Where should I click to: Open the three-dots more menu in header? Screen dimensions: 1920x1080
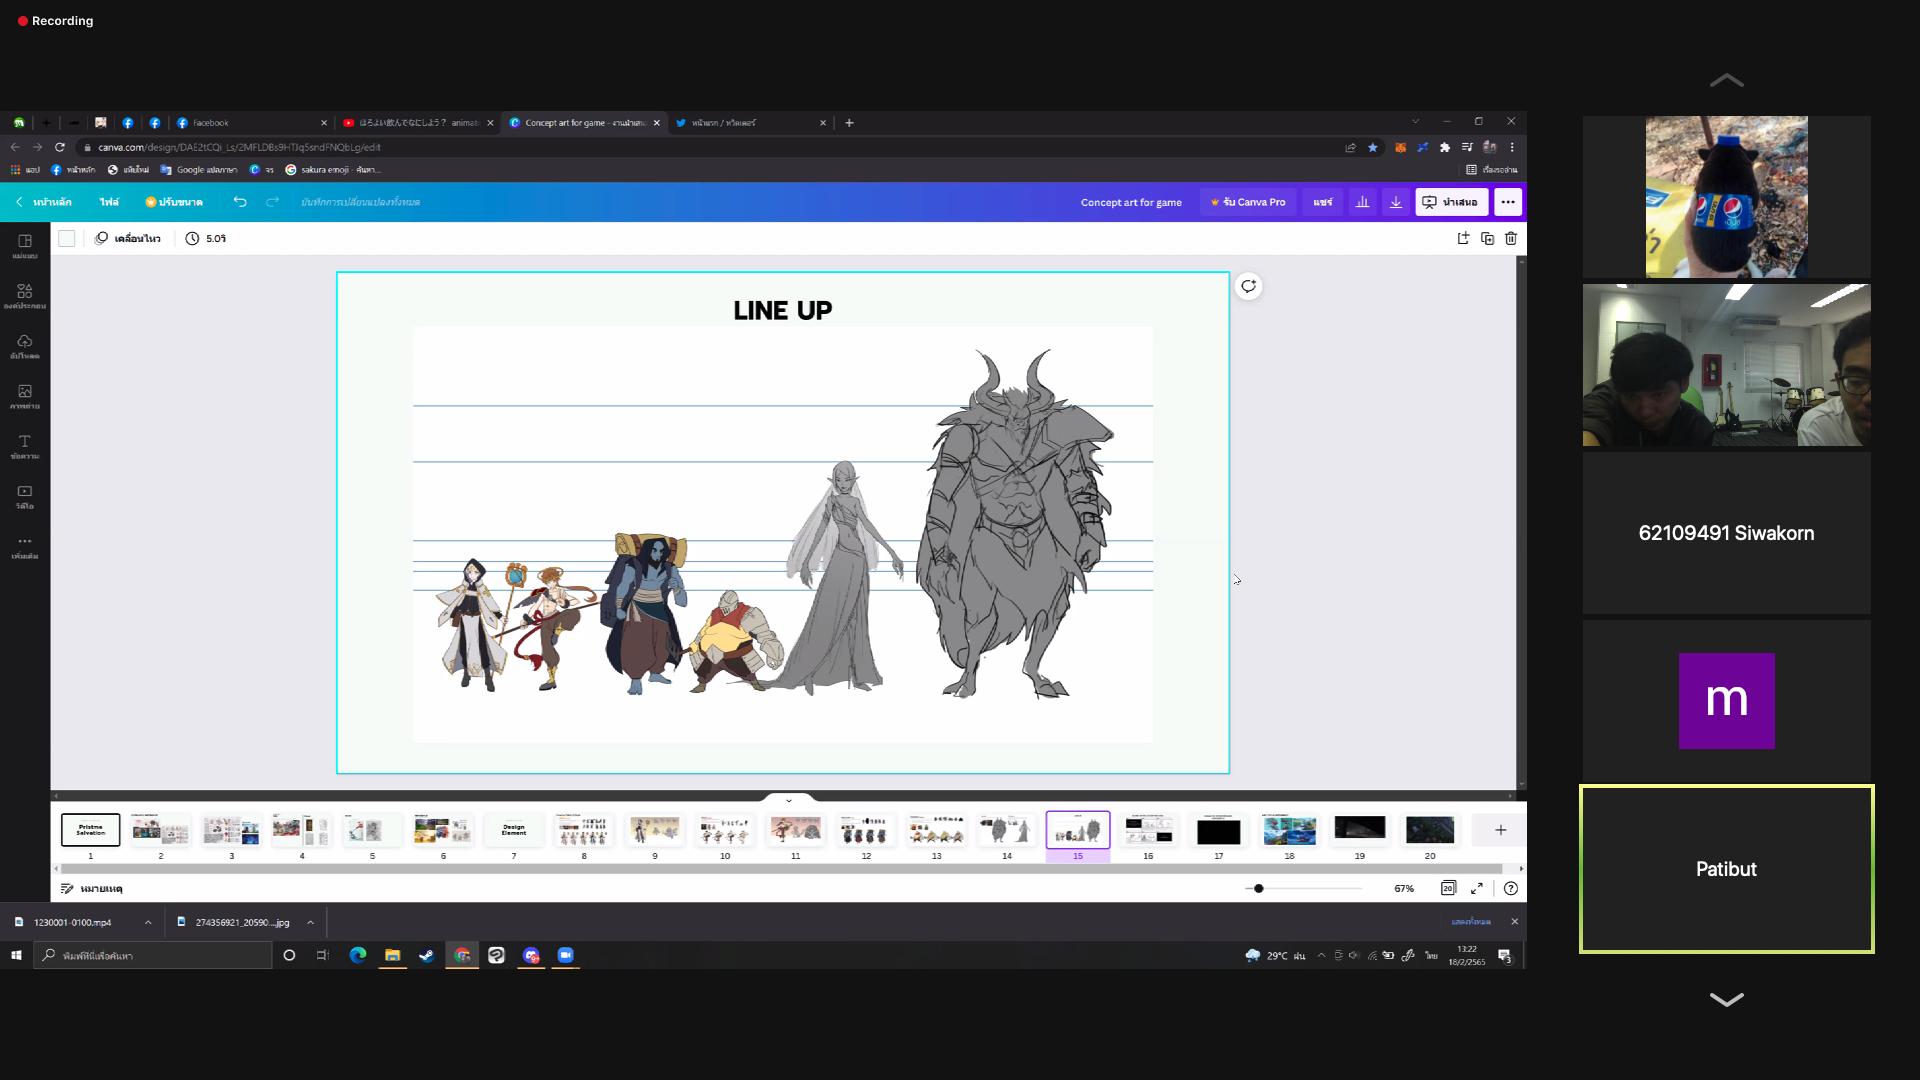pyautogui.click(x=1508, y=202)
